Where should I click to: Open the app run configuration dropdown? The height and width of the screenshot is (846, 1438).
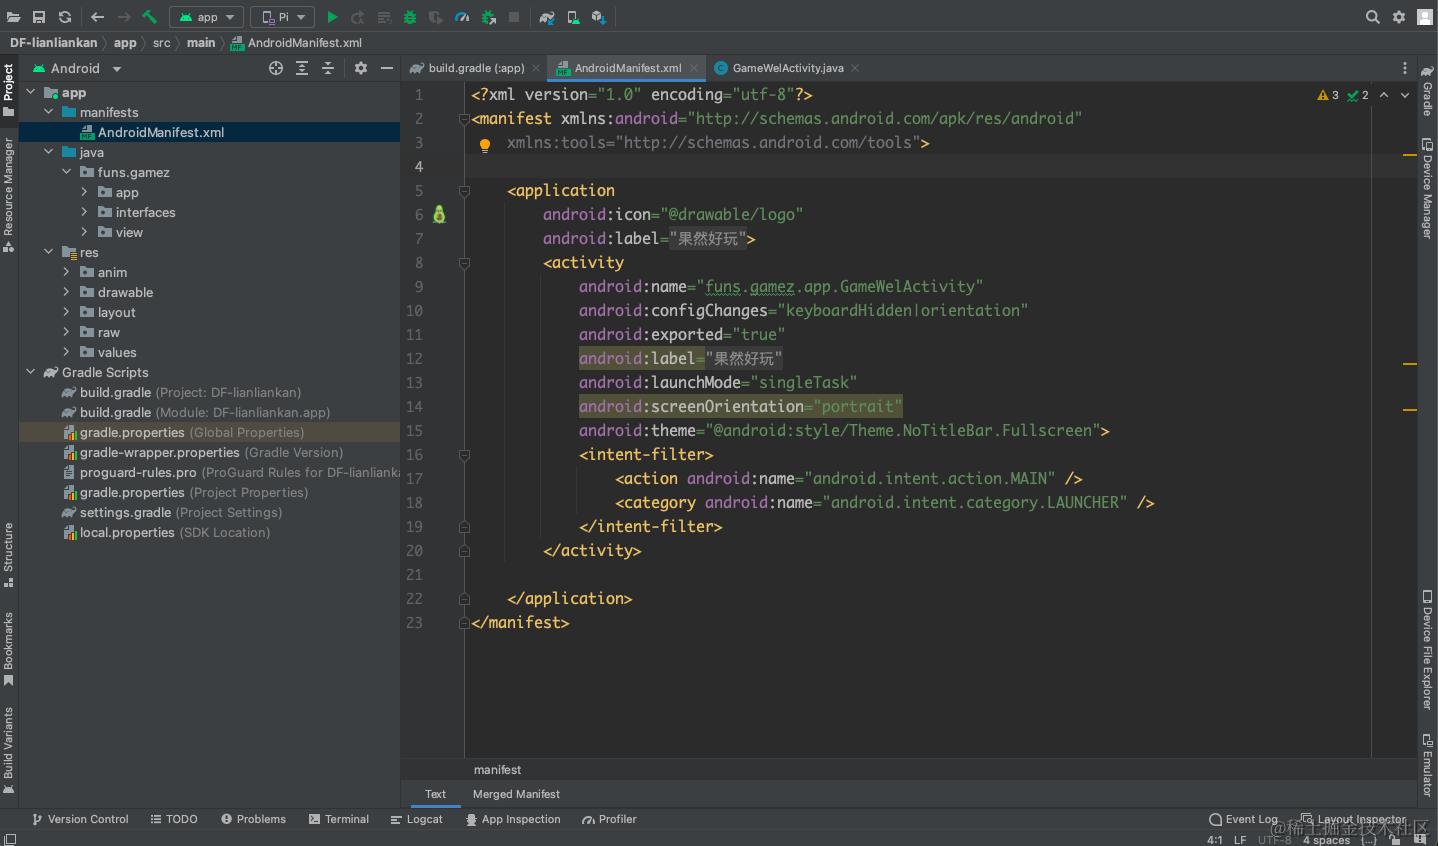(x=207, y=17)
